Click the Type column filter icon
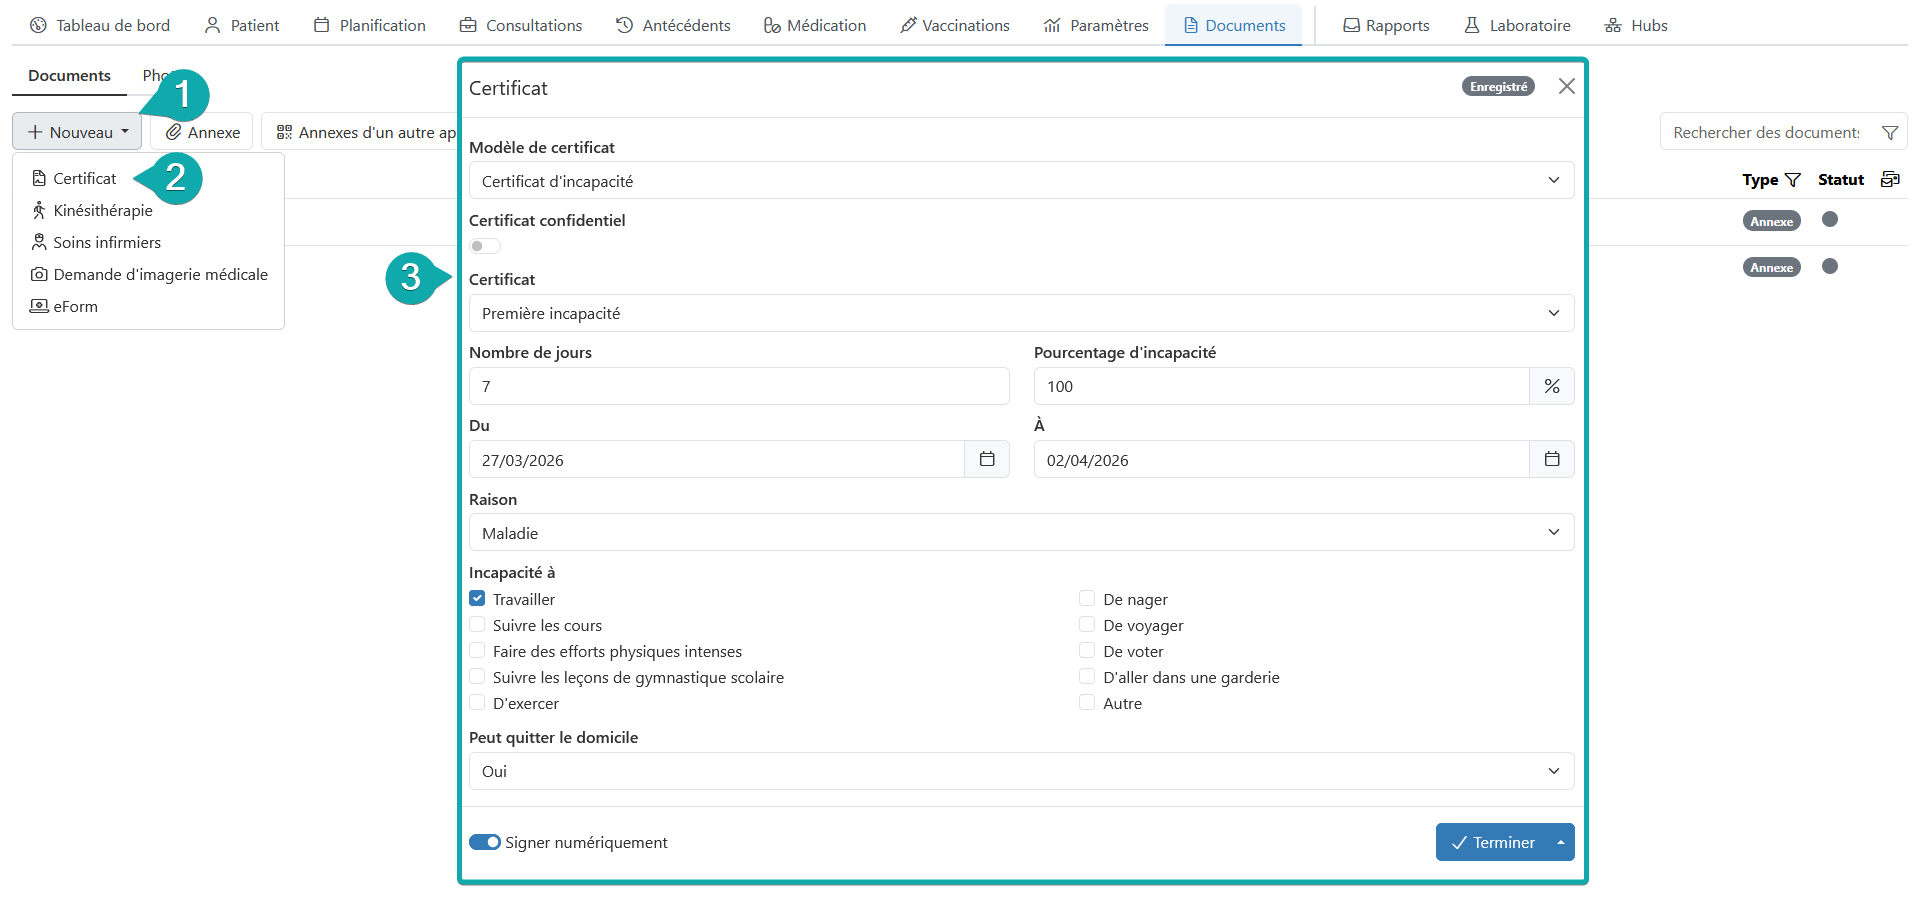The width and height of the screenshot is (1914, 921). click(1792, 180)
